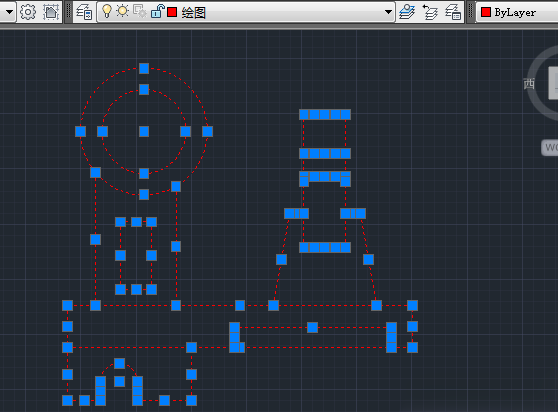Image resolution: width=558 pixels, height=412 pixels.
Task: Open the workspace settings gear icon
Action: pos(28,12)
